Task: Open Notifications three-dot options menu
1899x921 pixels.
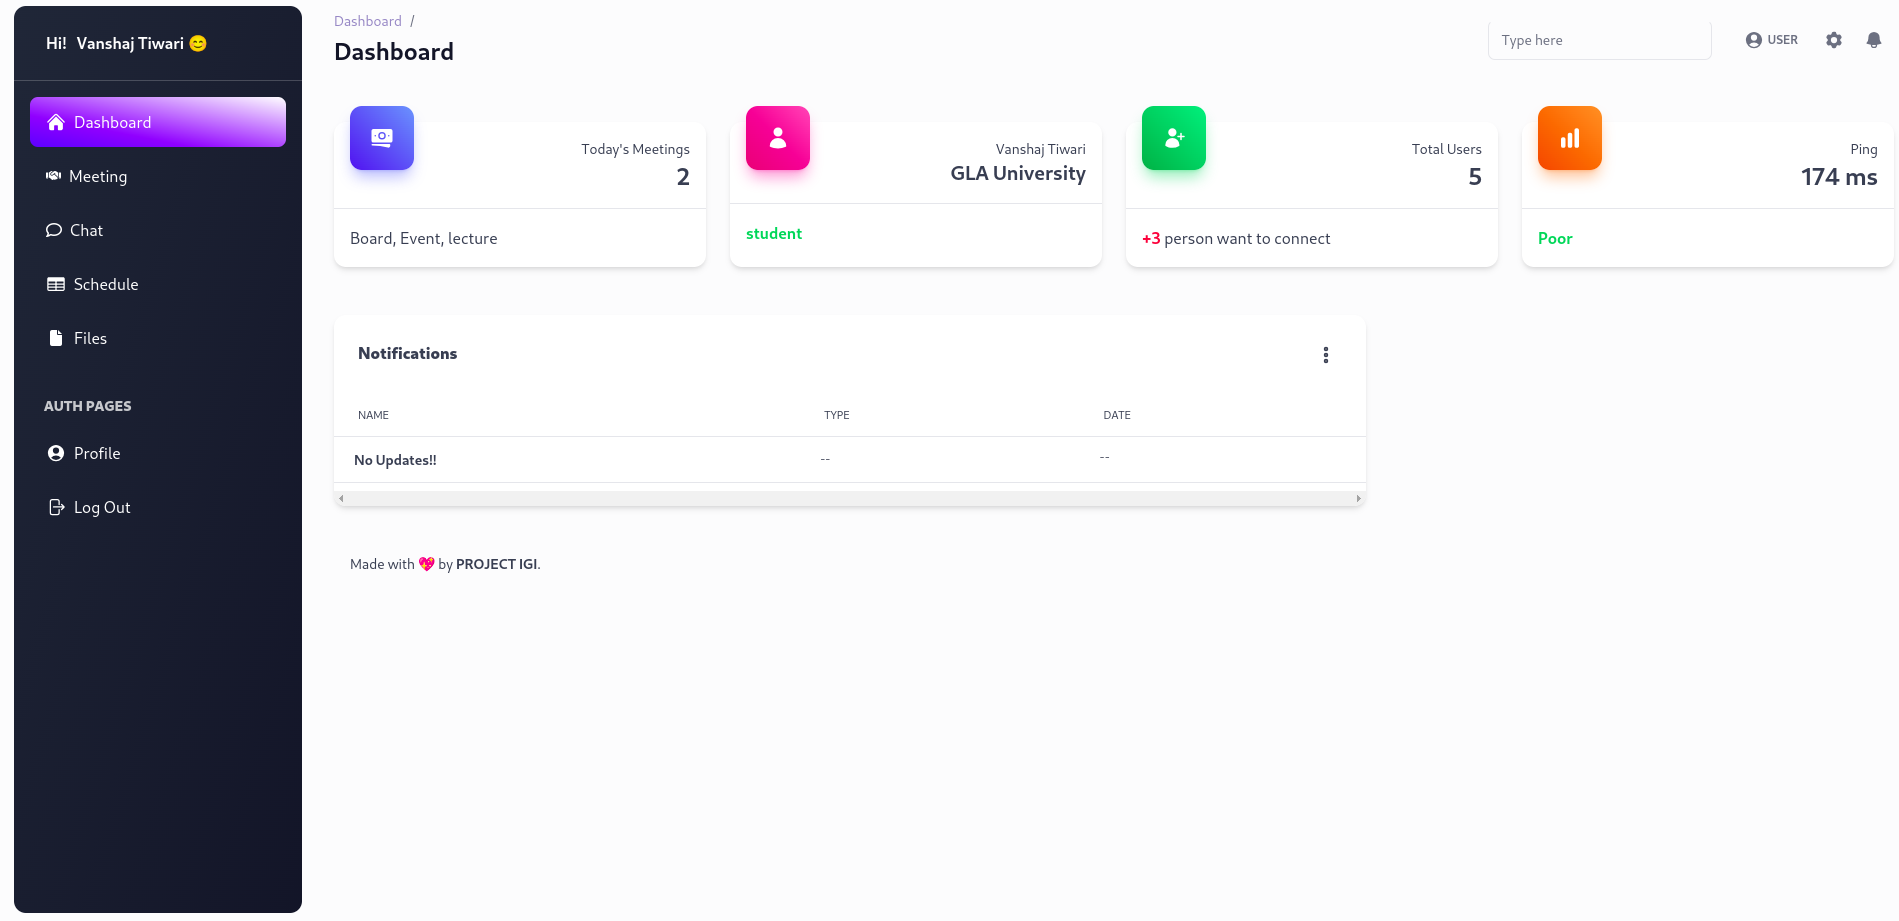Action: [x=1326, y=355]
